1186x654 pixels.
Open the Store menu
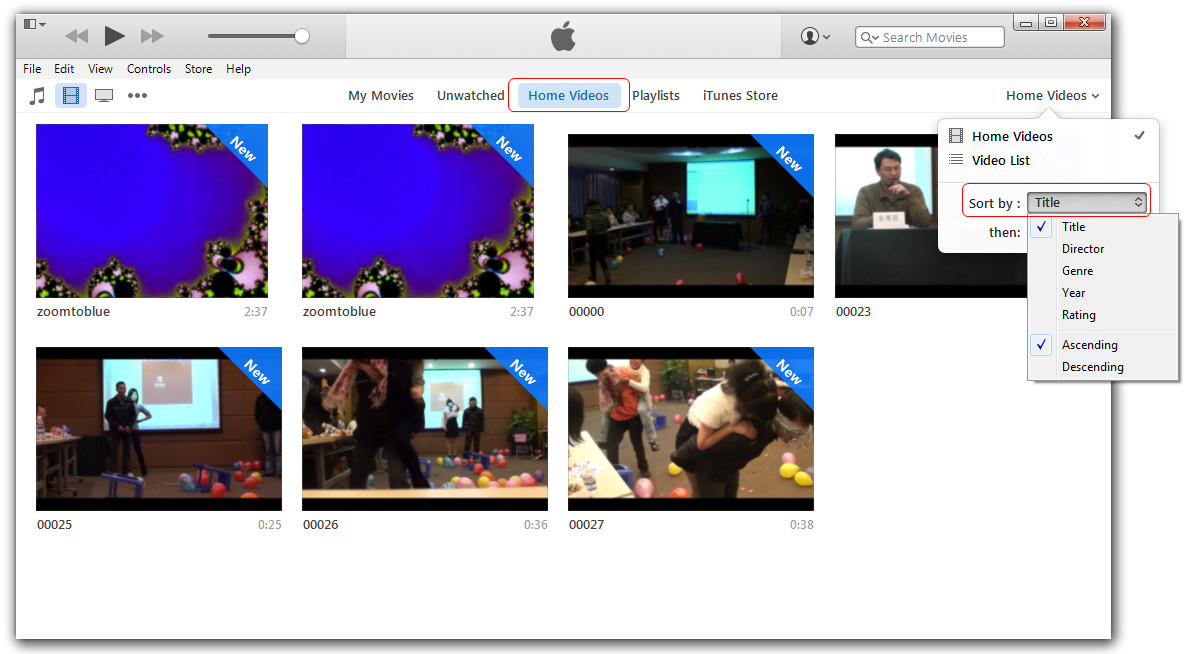pyautogui.click(x=198, y=69)
